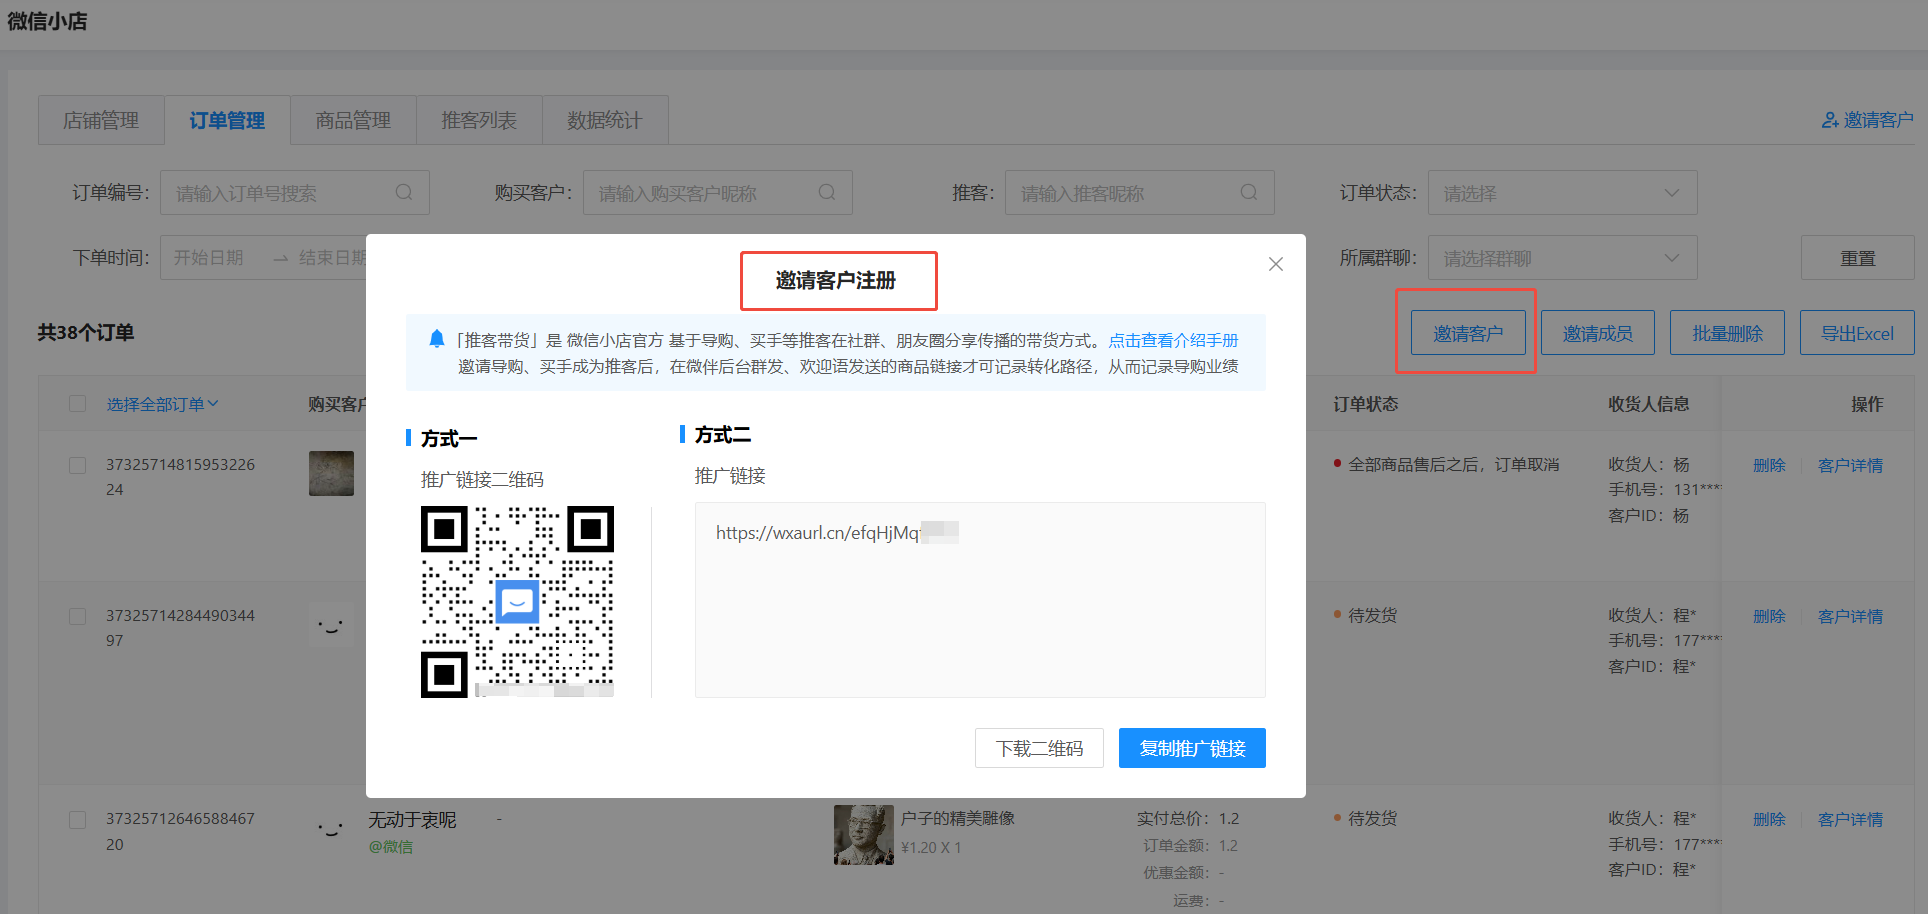1928x914 pixels.
Task: Click the QR code image
Action: [x=517, y=602]
